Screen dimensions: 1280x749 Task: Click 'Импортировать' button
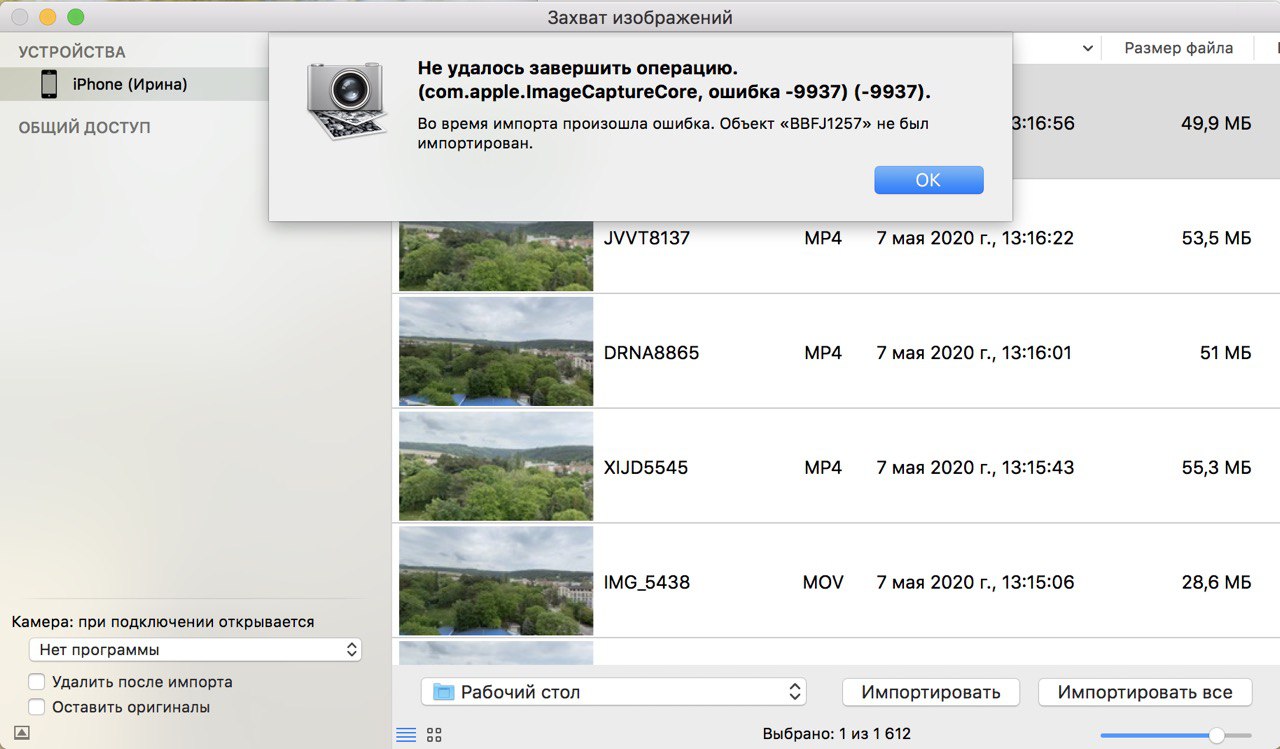tap(931, 692)
